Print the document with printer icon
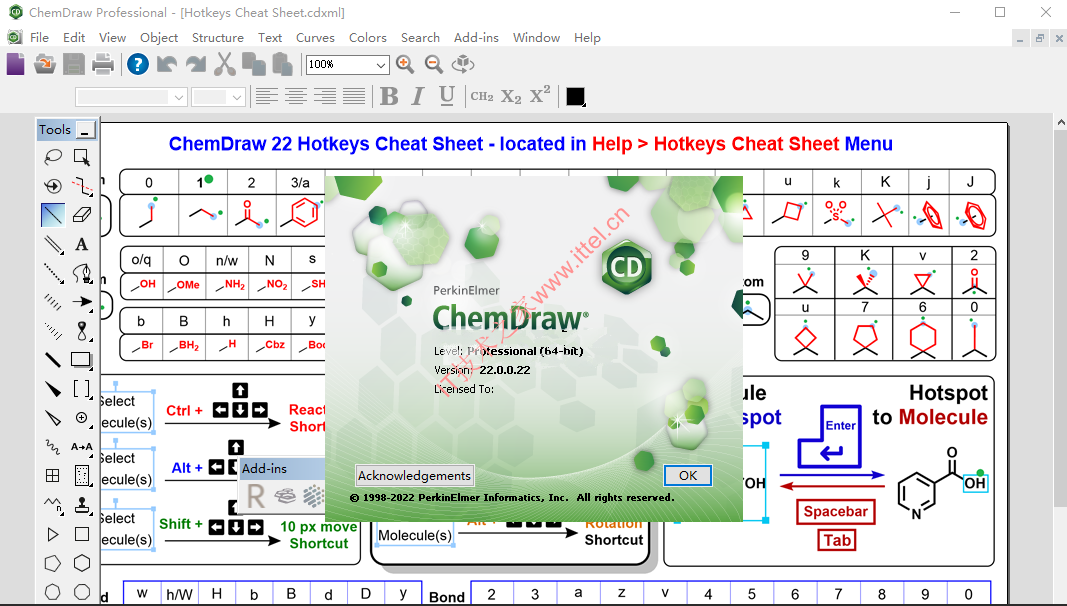The image size is (1067, 606). point(103,64)
